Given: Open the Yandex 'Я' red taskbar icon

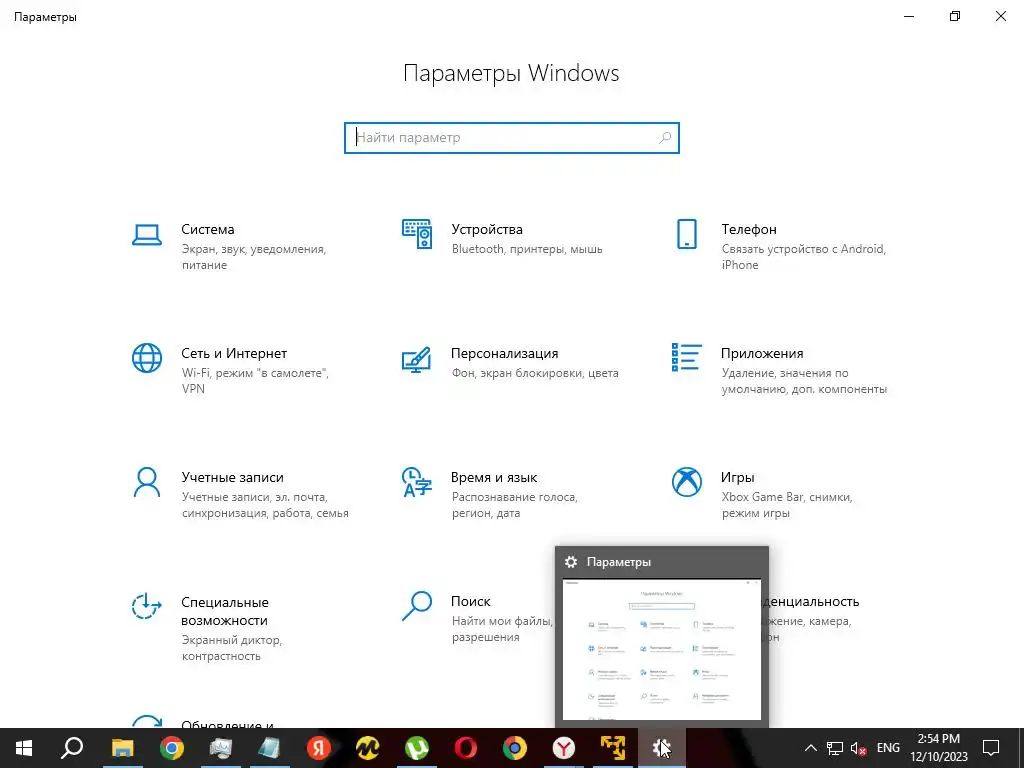Looking at the screenshot, I should [x=319, y=748].
